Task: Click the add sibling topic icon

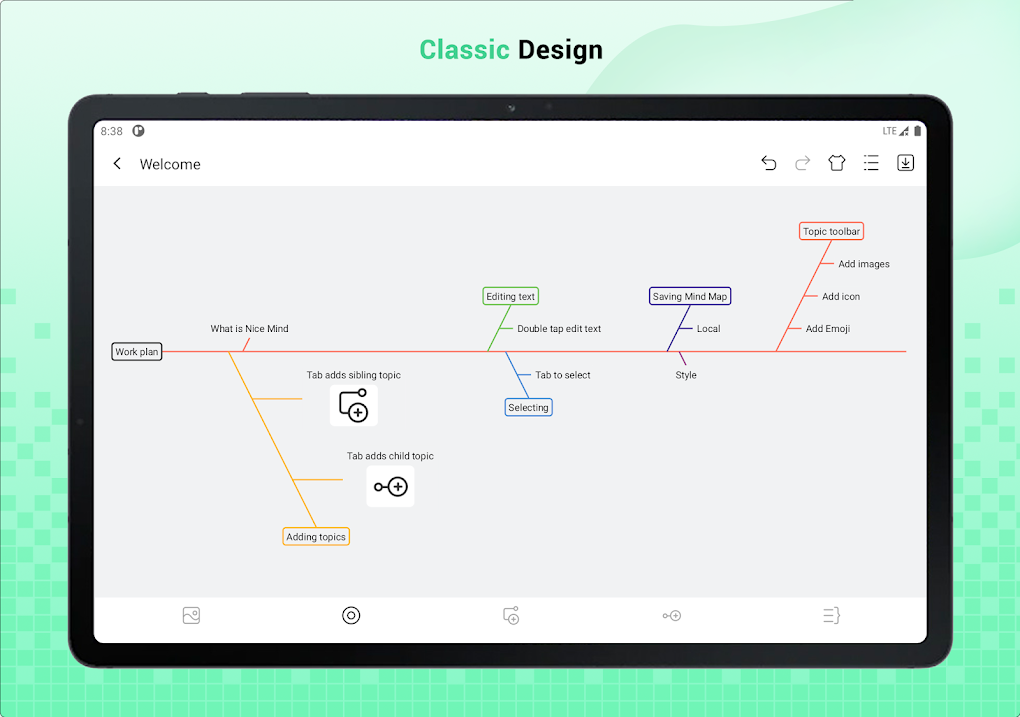Action: click(511, 615)
